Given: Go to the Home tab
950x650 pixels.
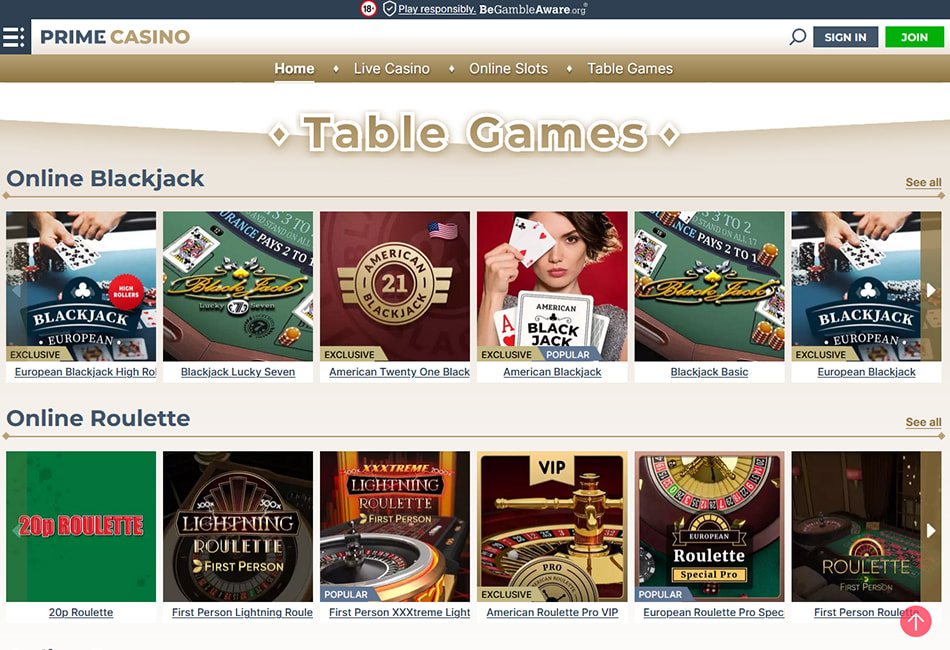Looking at the screenshot, I should pos(294,68).
